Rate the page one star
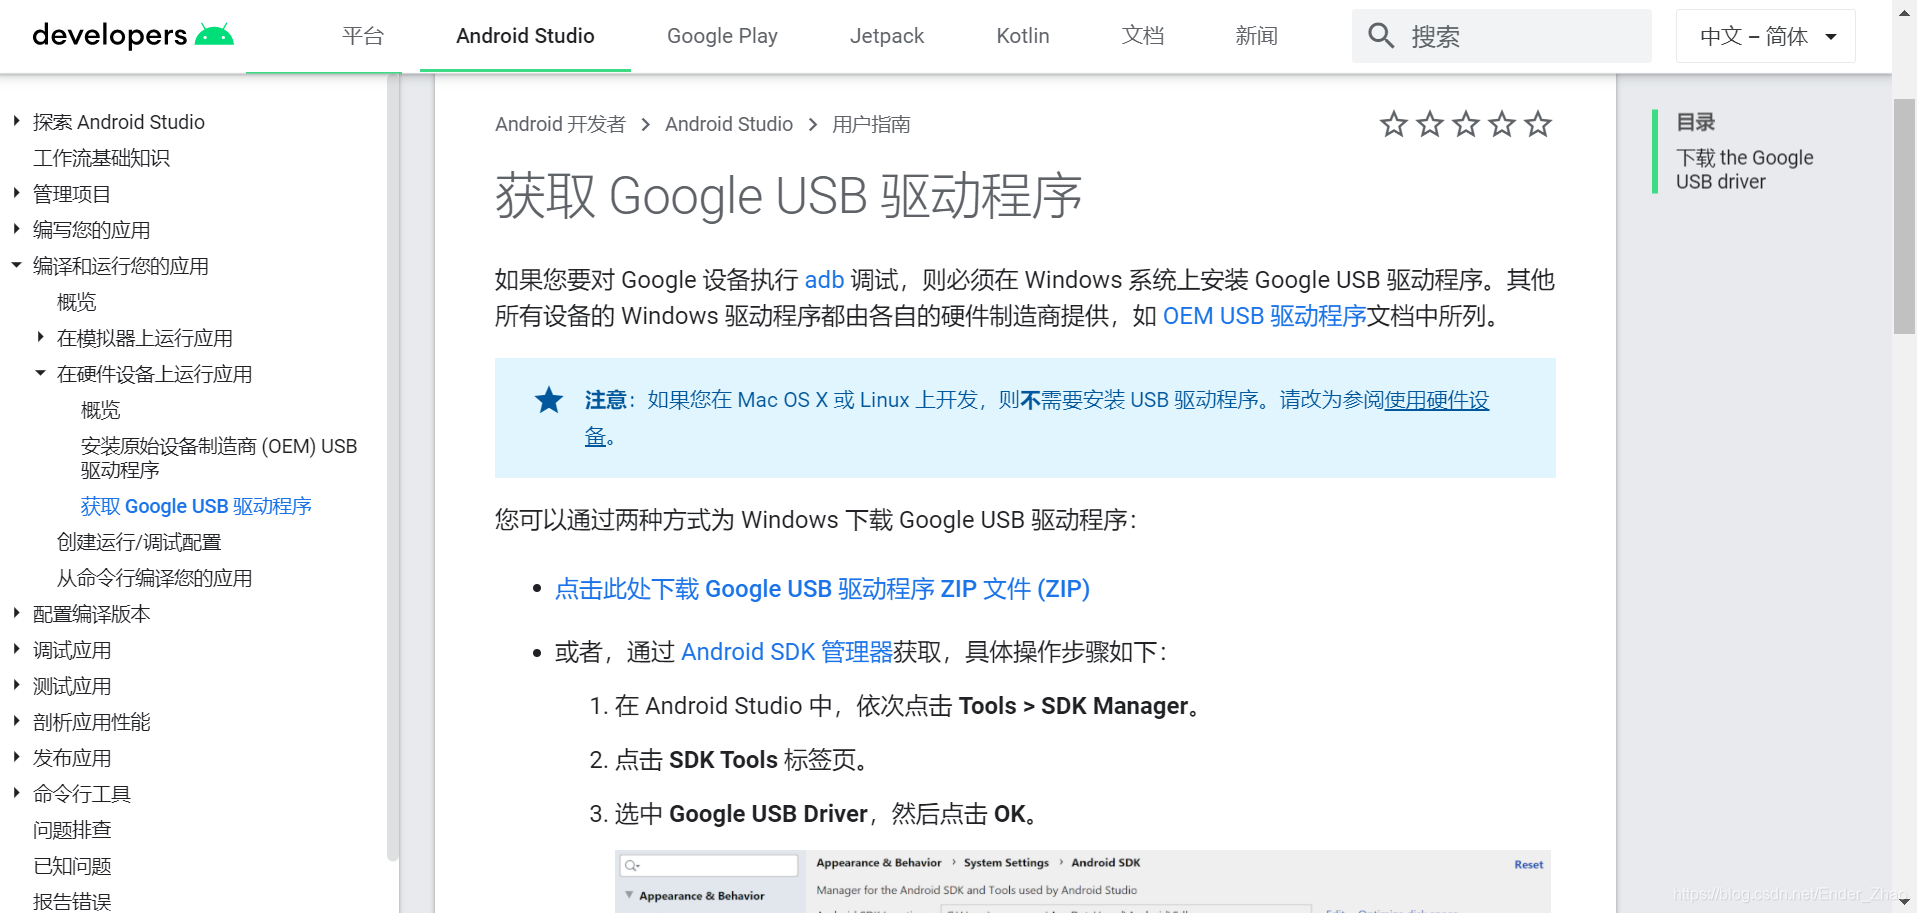The image size is (1917, 913). 1393,124
